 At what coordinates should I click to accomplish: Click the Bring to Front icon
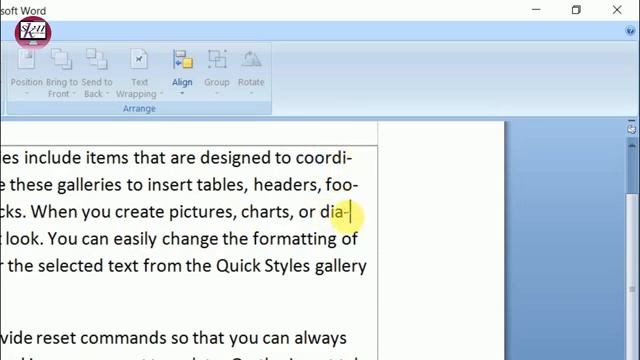point(61,59)
